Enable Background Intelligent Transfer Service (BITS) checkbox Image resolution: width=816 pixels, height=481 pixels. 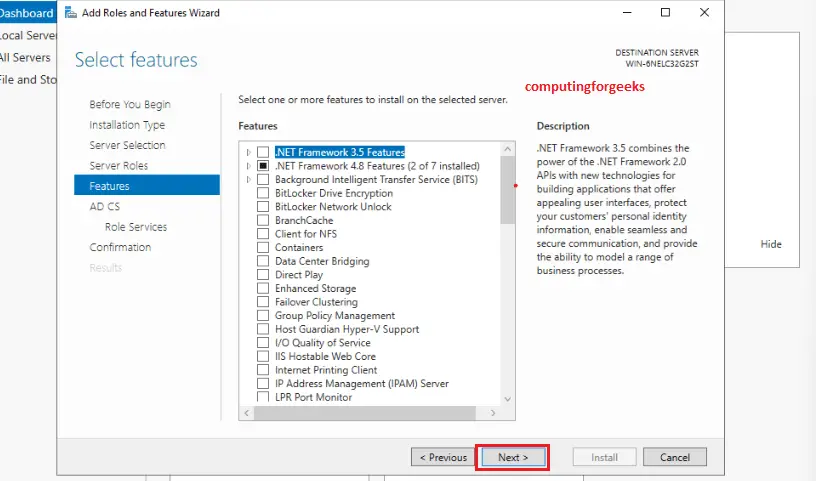click(263, 179)
